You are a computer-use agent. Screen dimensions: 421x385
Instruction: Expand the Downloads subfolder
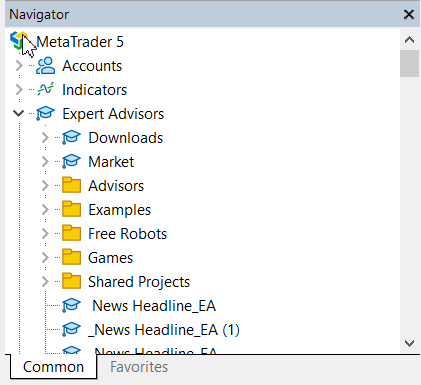[x=45, y=138]
